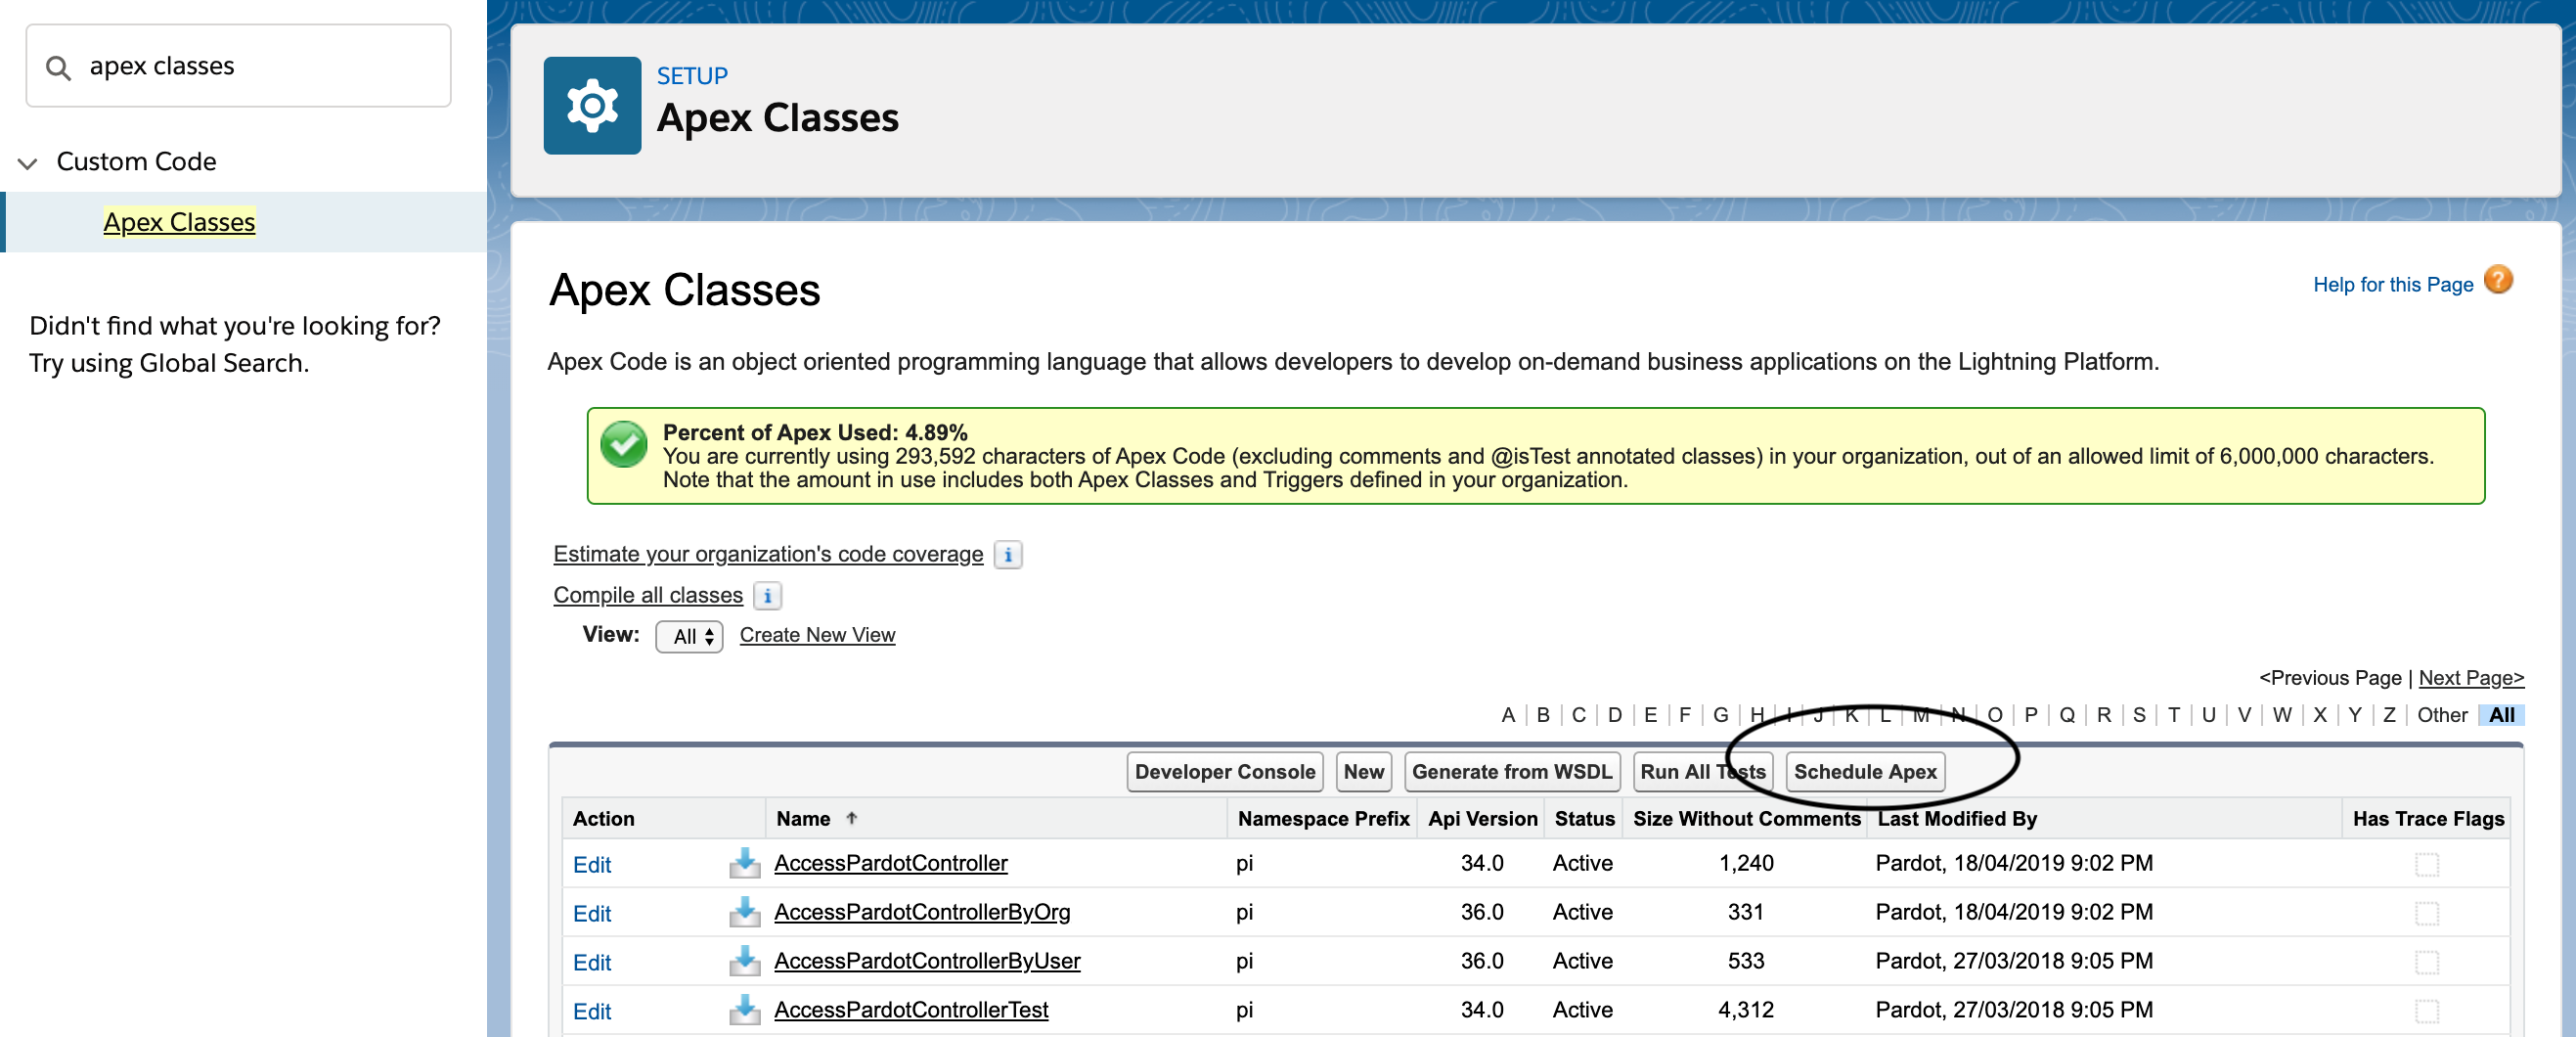
Task: Select the All alphabet filter
Action: pyautogui.click(x=2501, y=715)
